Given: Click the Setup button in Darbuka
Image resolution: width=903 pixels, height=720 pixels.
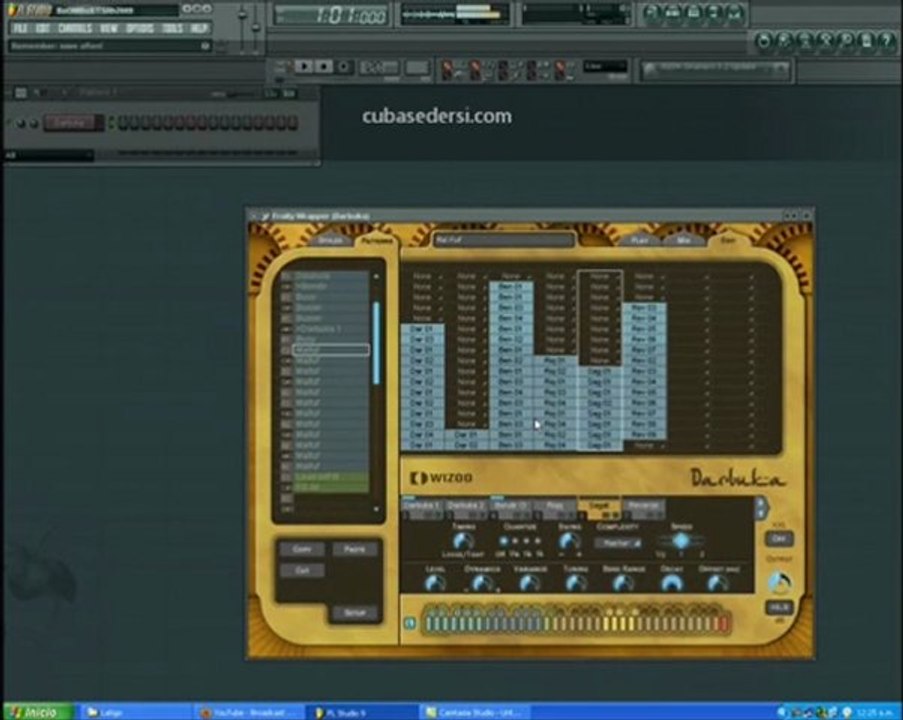Looking at the screenshot, I should (355, 613).
